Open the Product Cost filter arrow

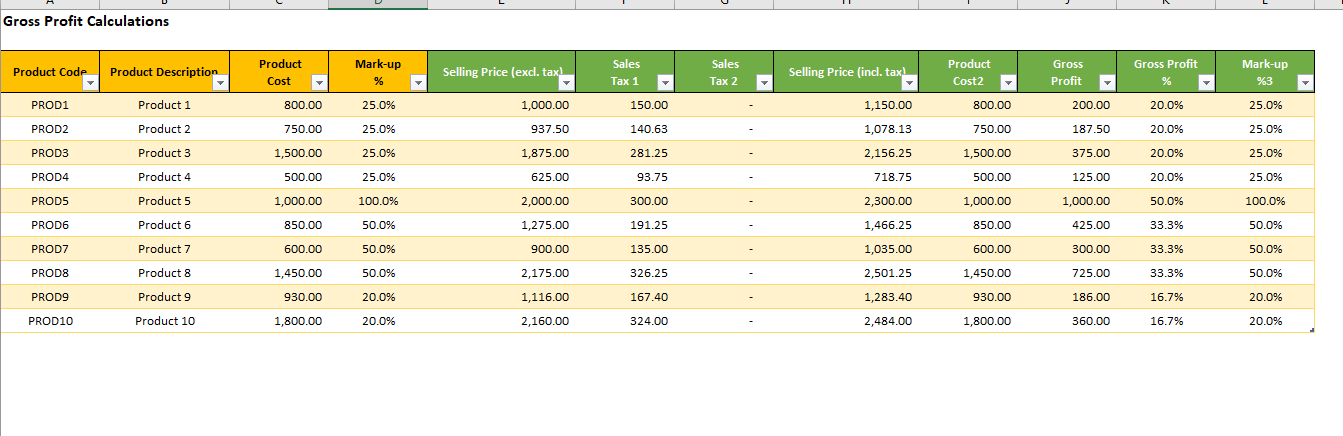(318, 83)
